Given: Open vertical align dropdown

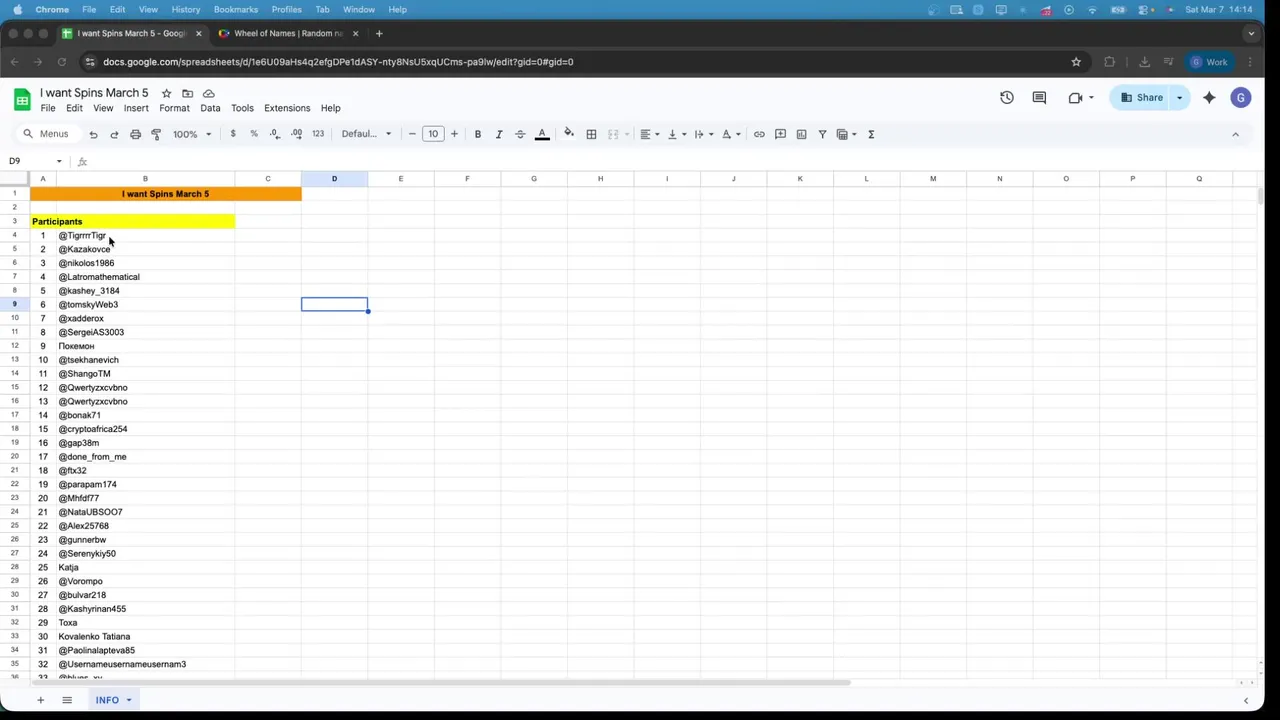Looking at the screenshot, I should 676,134.
